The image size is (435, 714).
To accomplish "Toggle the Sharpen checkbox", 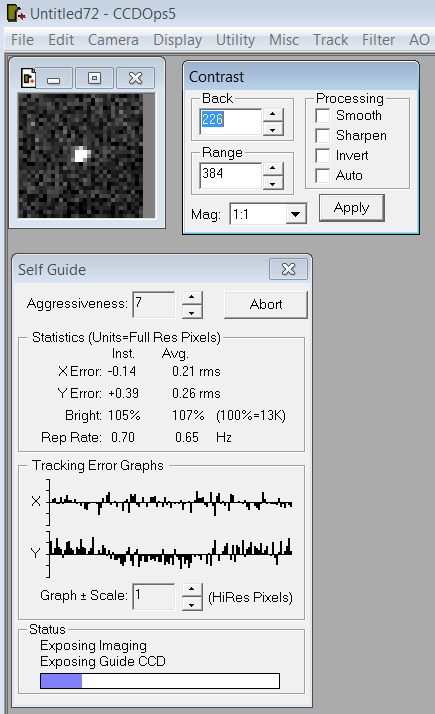I will (x=322, y=136).
